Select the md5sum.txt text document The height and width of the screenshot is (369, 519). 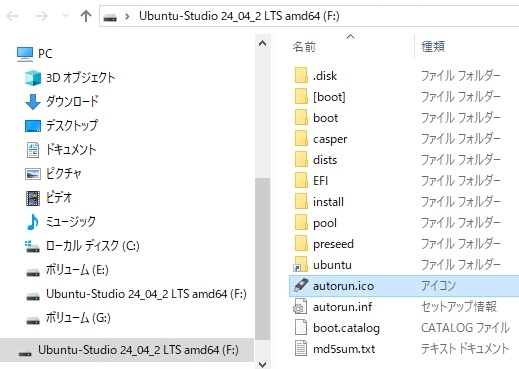coord(344,349)
